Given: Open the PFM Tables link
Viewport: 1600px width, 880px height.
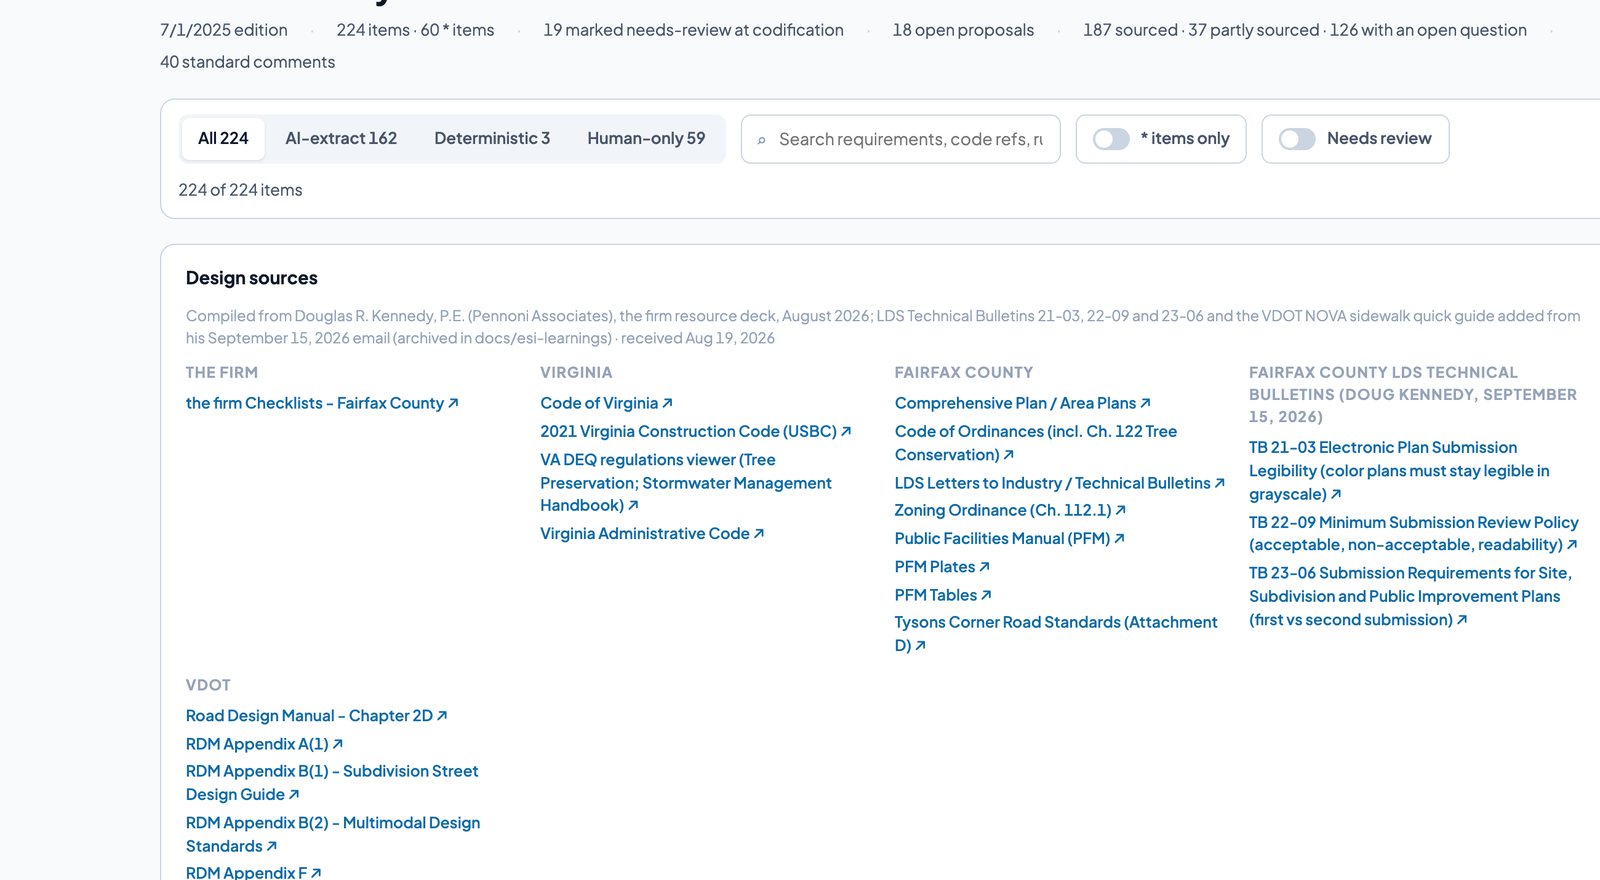Looking at the screenshot, I should 943,595.
